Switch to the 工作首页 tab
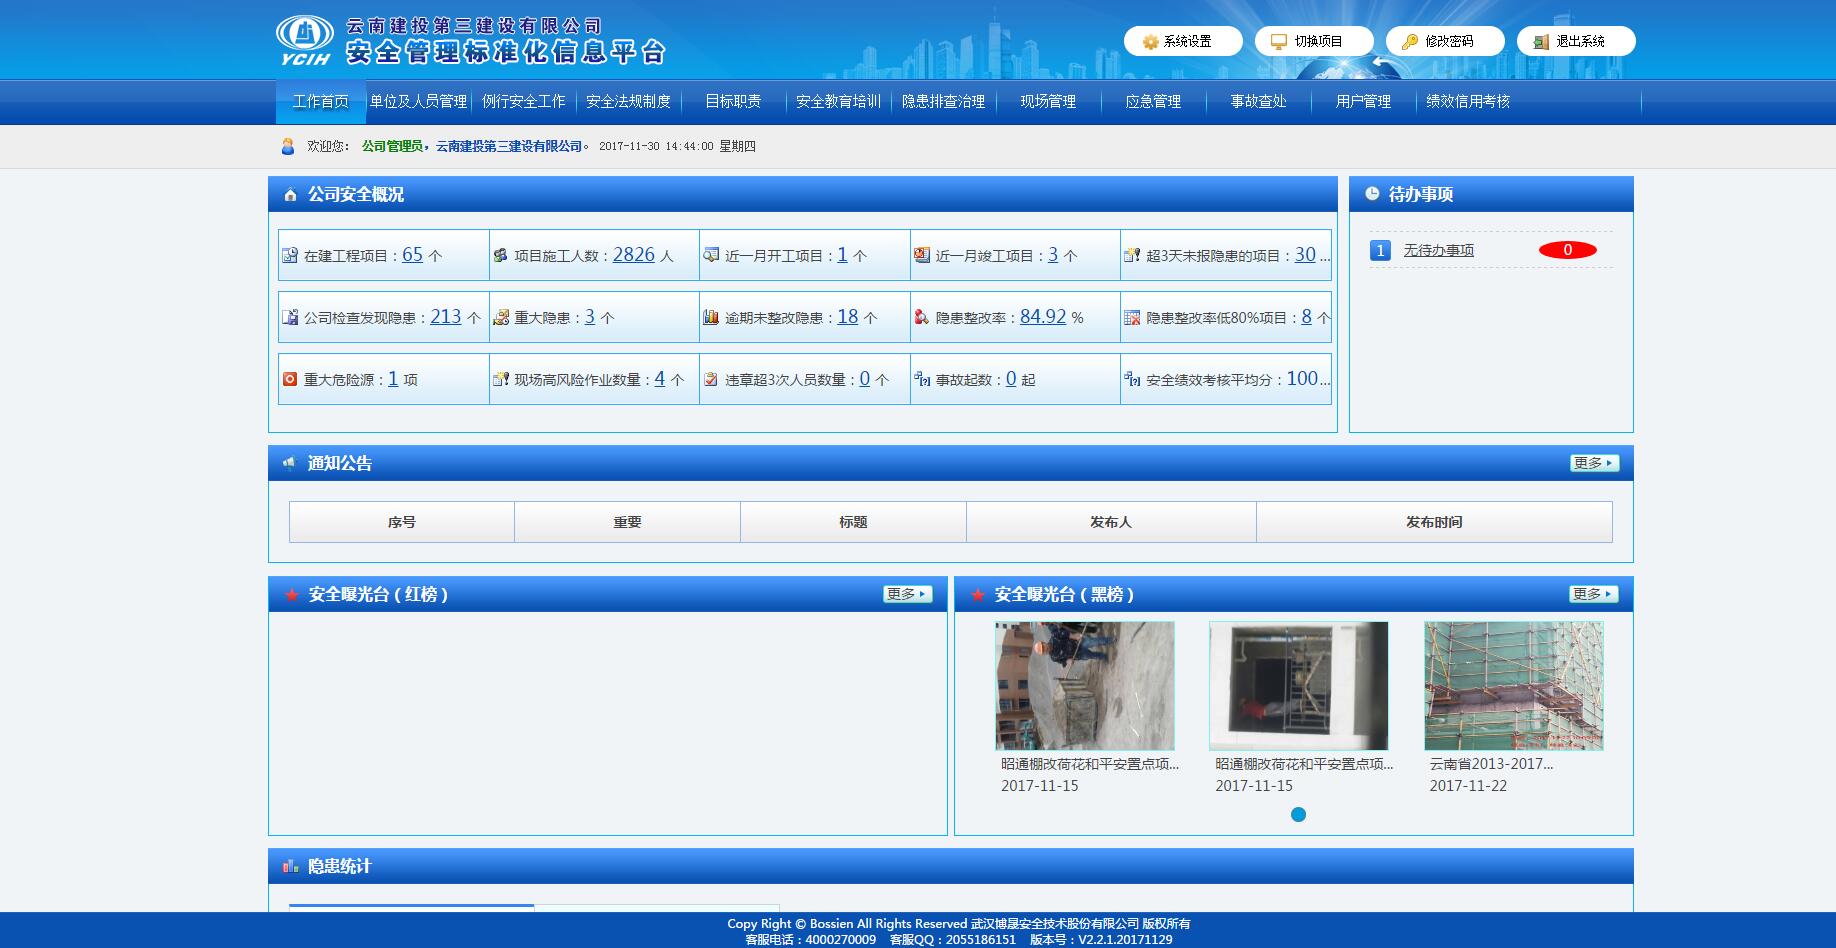Viewport: 1836px width, 948px height. click(x=320, y=101)
